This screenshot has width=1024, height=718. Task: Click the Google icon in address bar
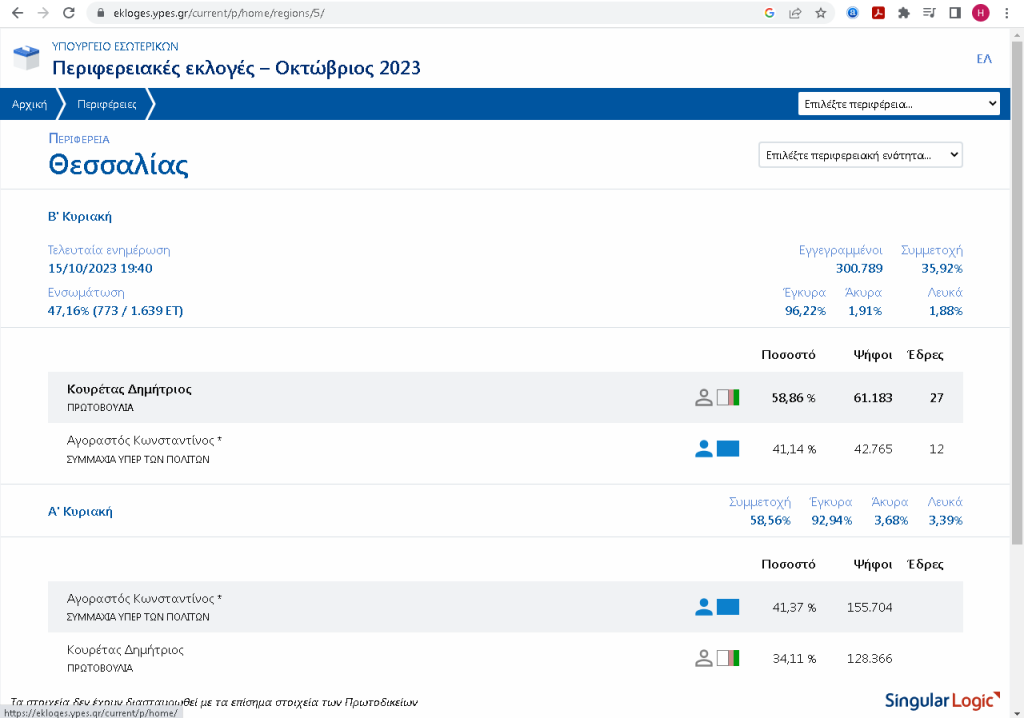[769, 13]
